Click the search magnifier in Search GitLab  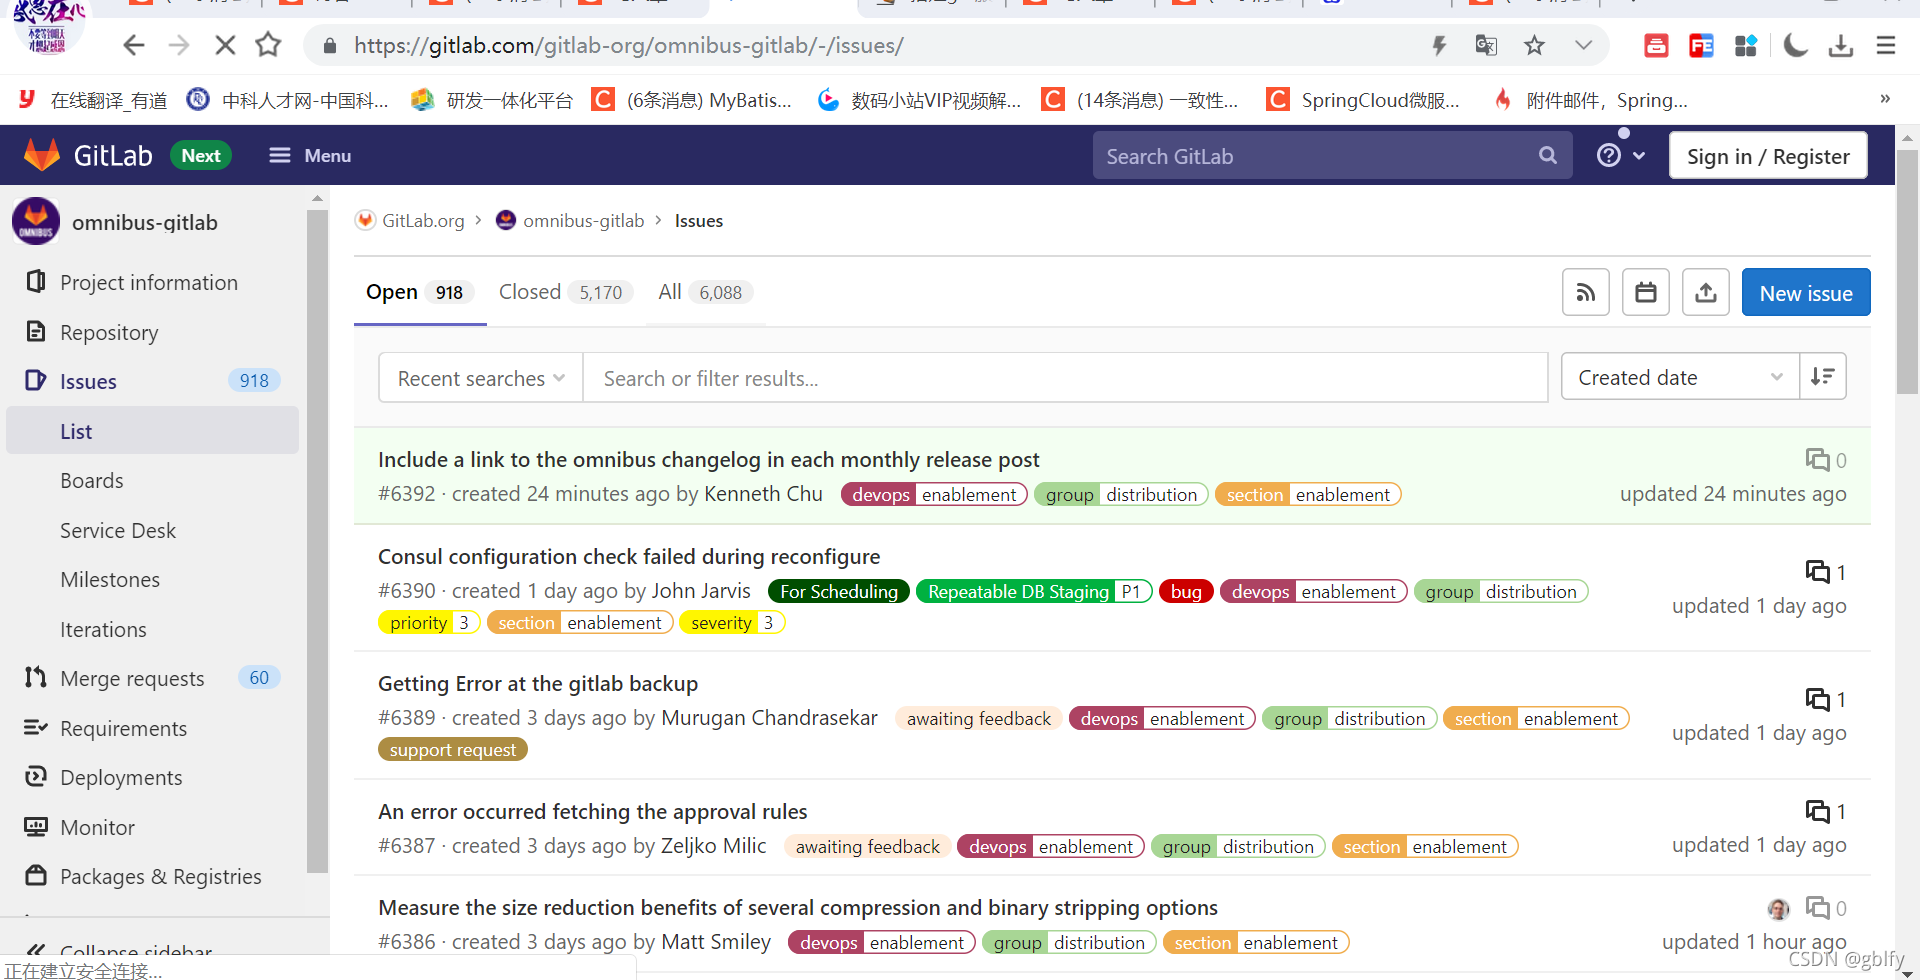(1548, 155)
